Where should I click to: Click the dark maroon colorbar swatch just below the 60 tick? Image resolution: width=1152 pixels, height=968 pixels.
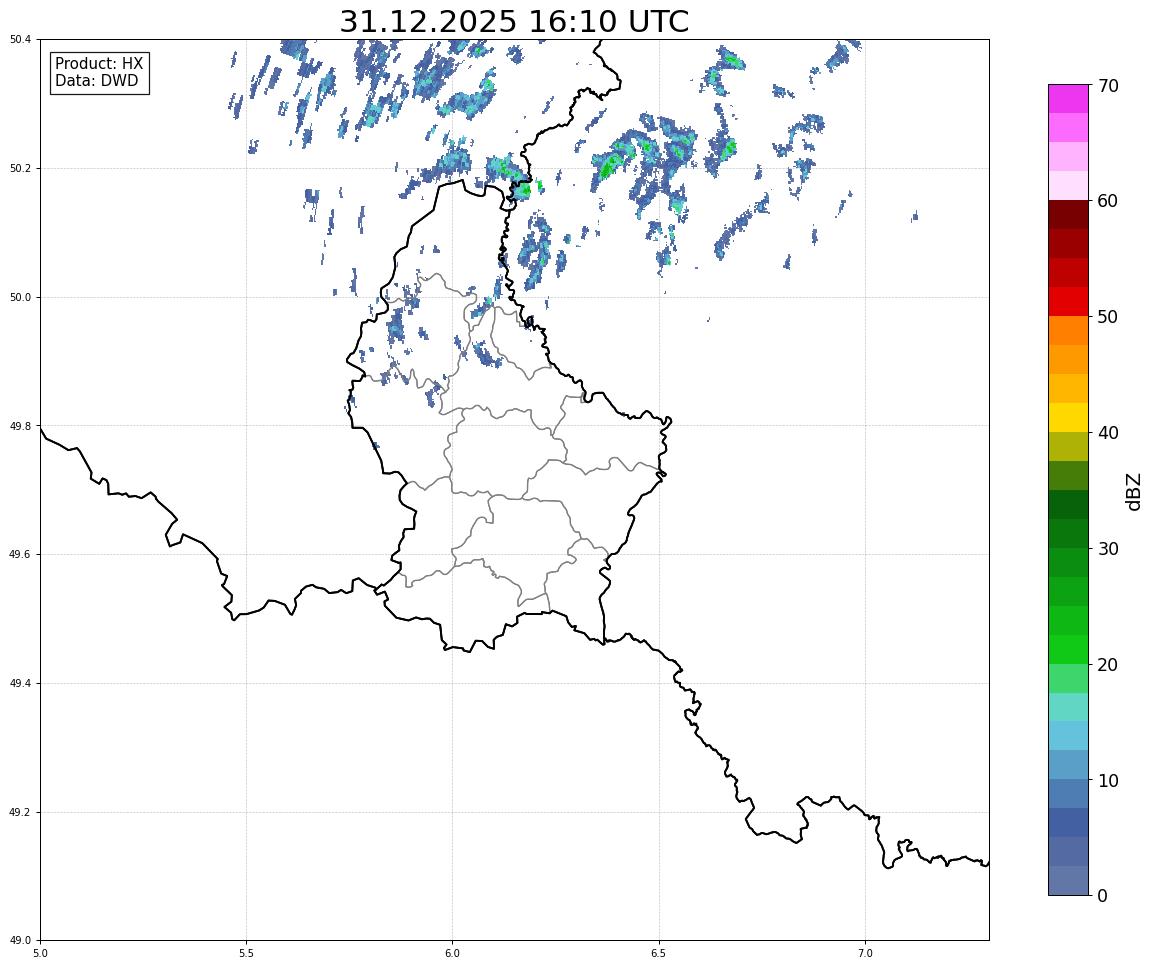(x=1068, y=214)
